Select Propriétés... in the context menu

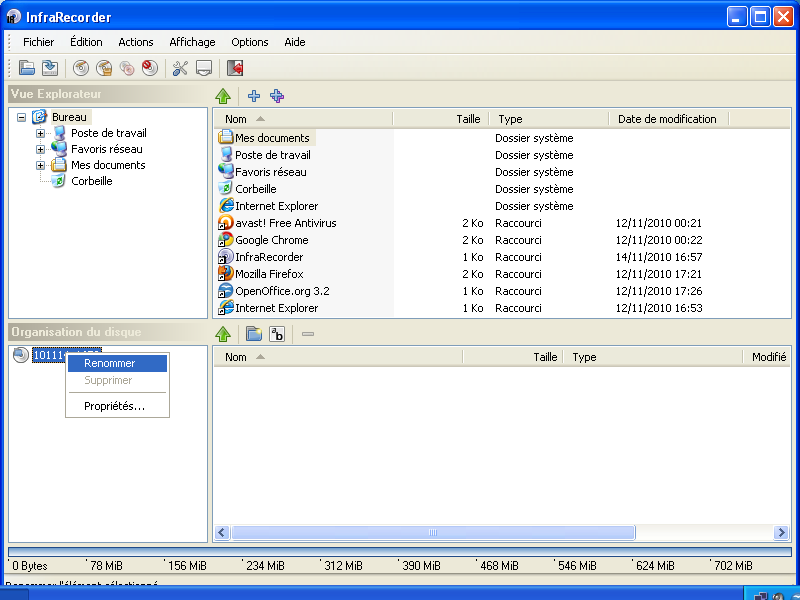[114, 406]
